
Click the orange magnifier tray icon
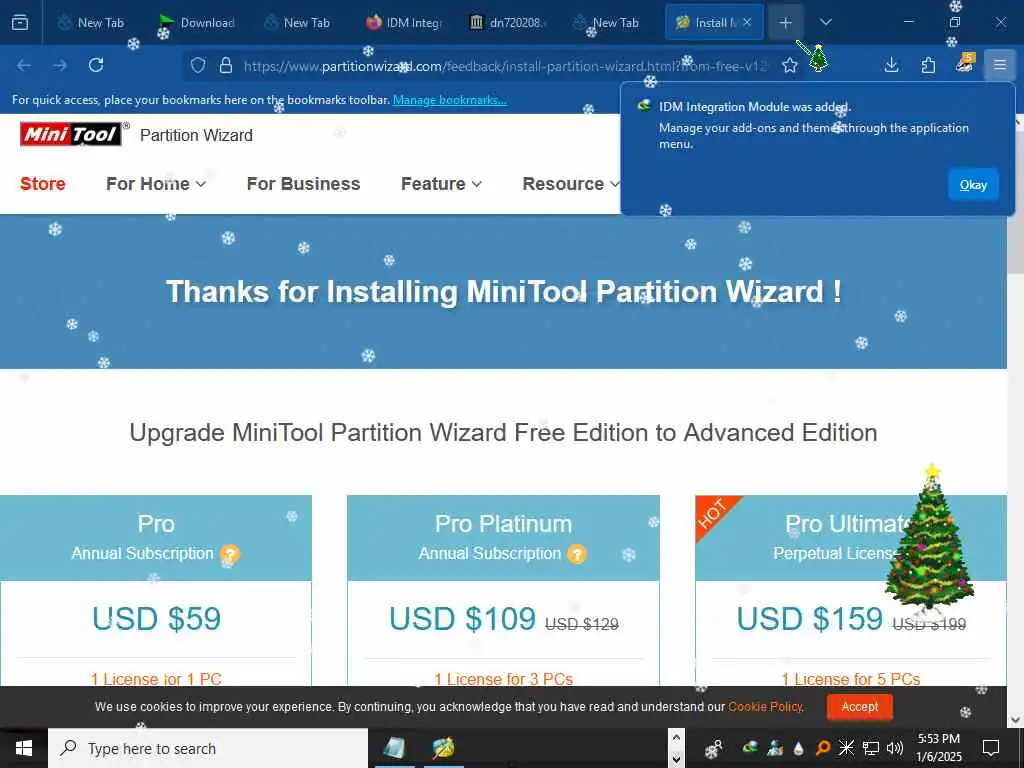(x=823, y=748)
